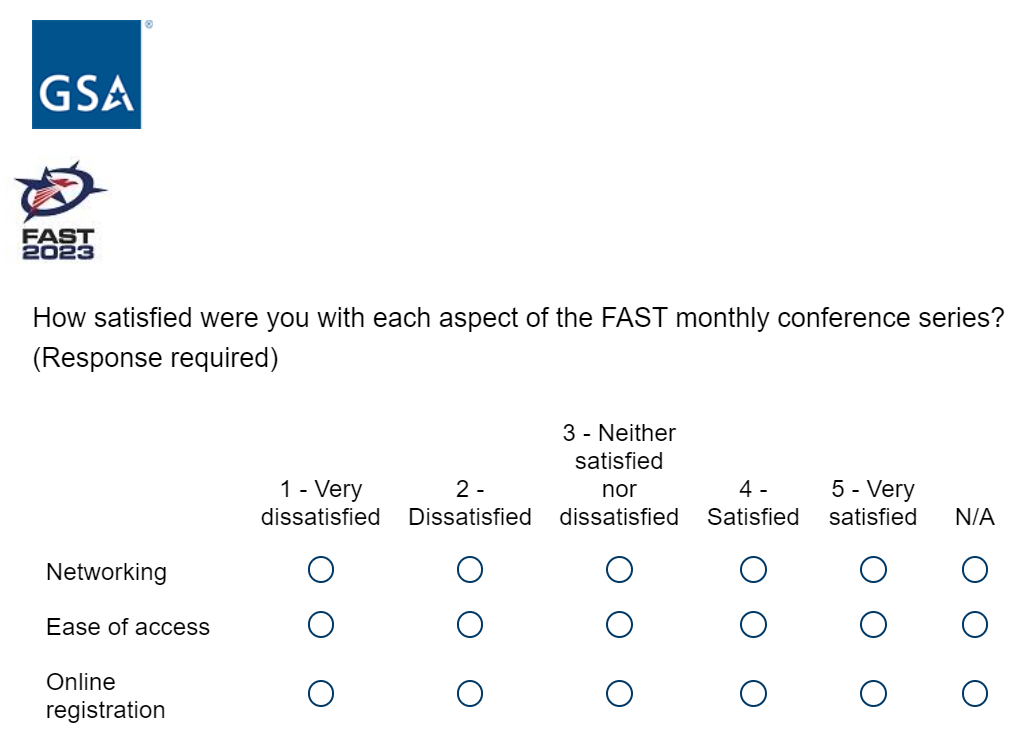The height and width of the screenshot is (729, 1036).
Task: Rate Networking as 2 - Dissatisfied
Action: (x=470, y=570)
